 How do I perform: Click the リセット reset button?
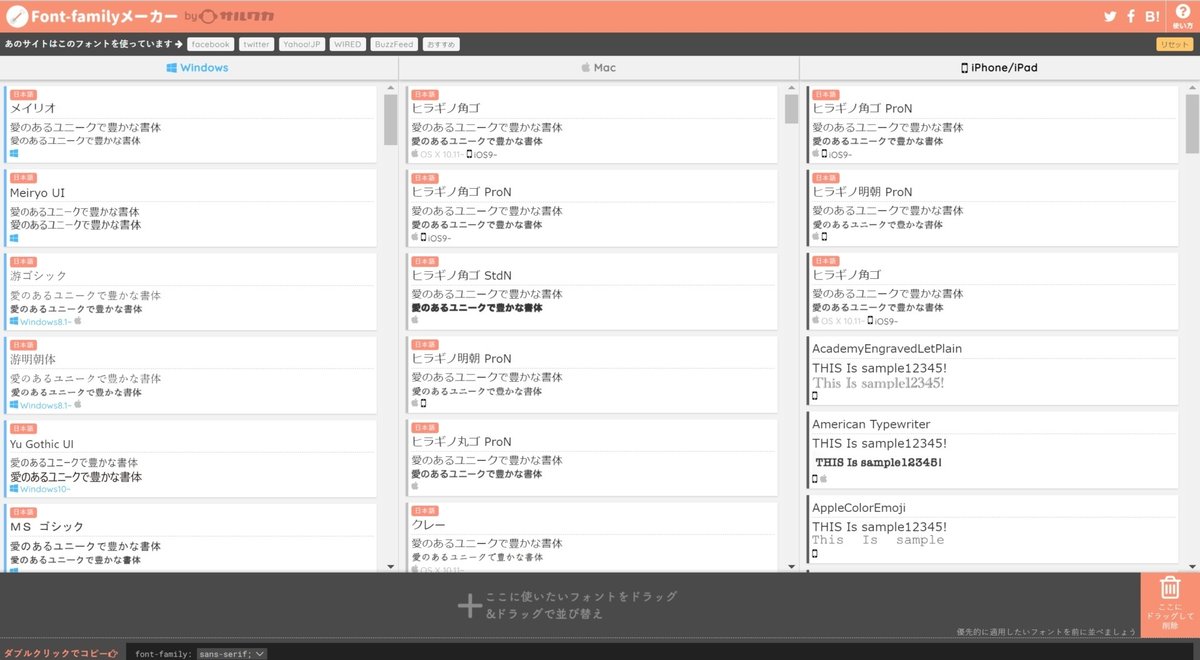(x=1173, y=44)
